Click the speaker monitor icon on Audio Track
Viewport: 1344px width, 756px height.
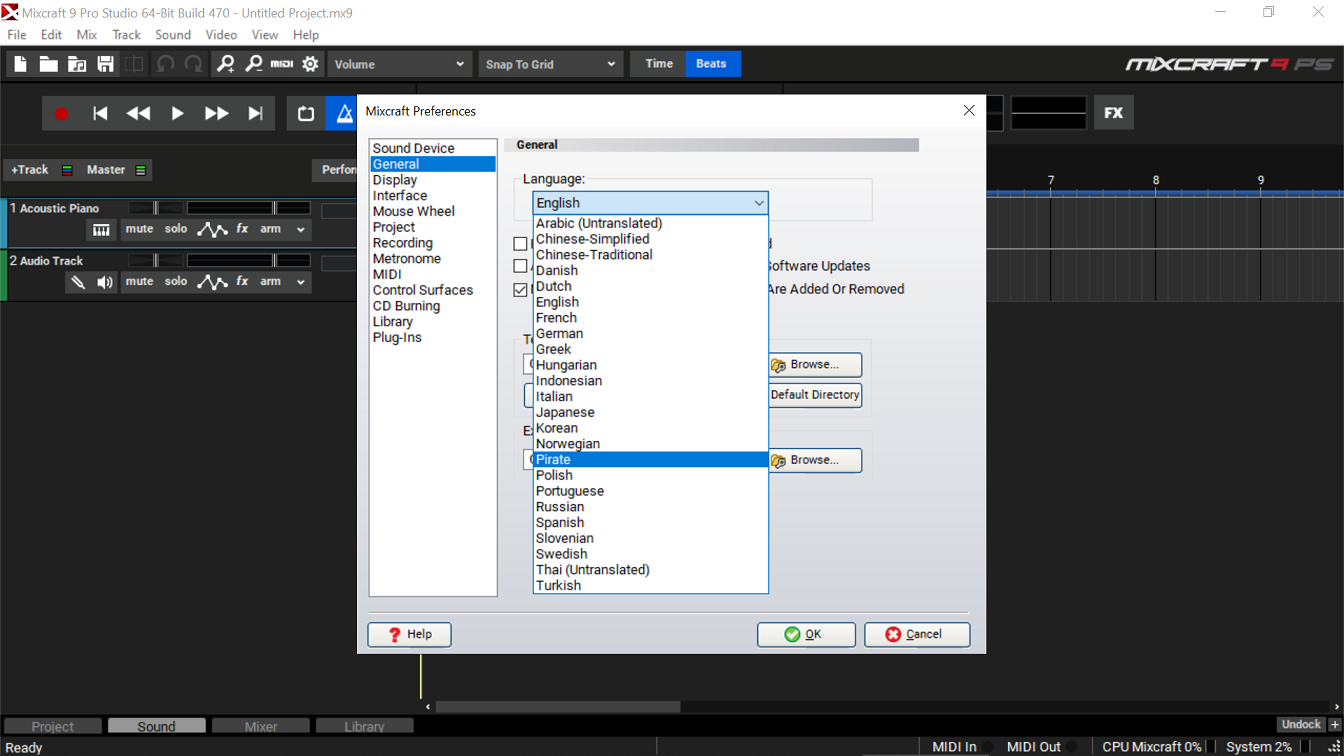tap(104, 283)
